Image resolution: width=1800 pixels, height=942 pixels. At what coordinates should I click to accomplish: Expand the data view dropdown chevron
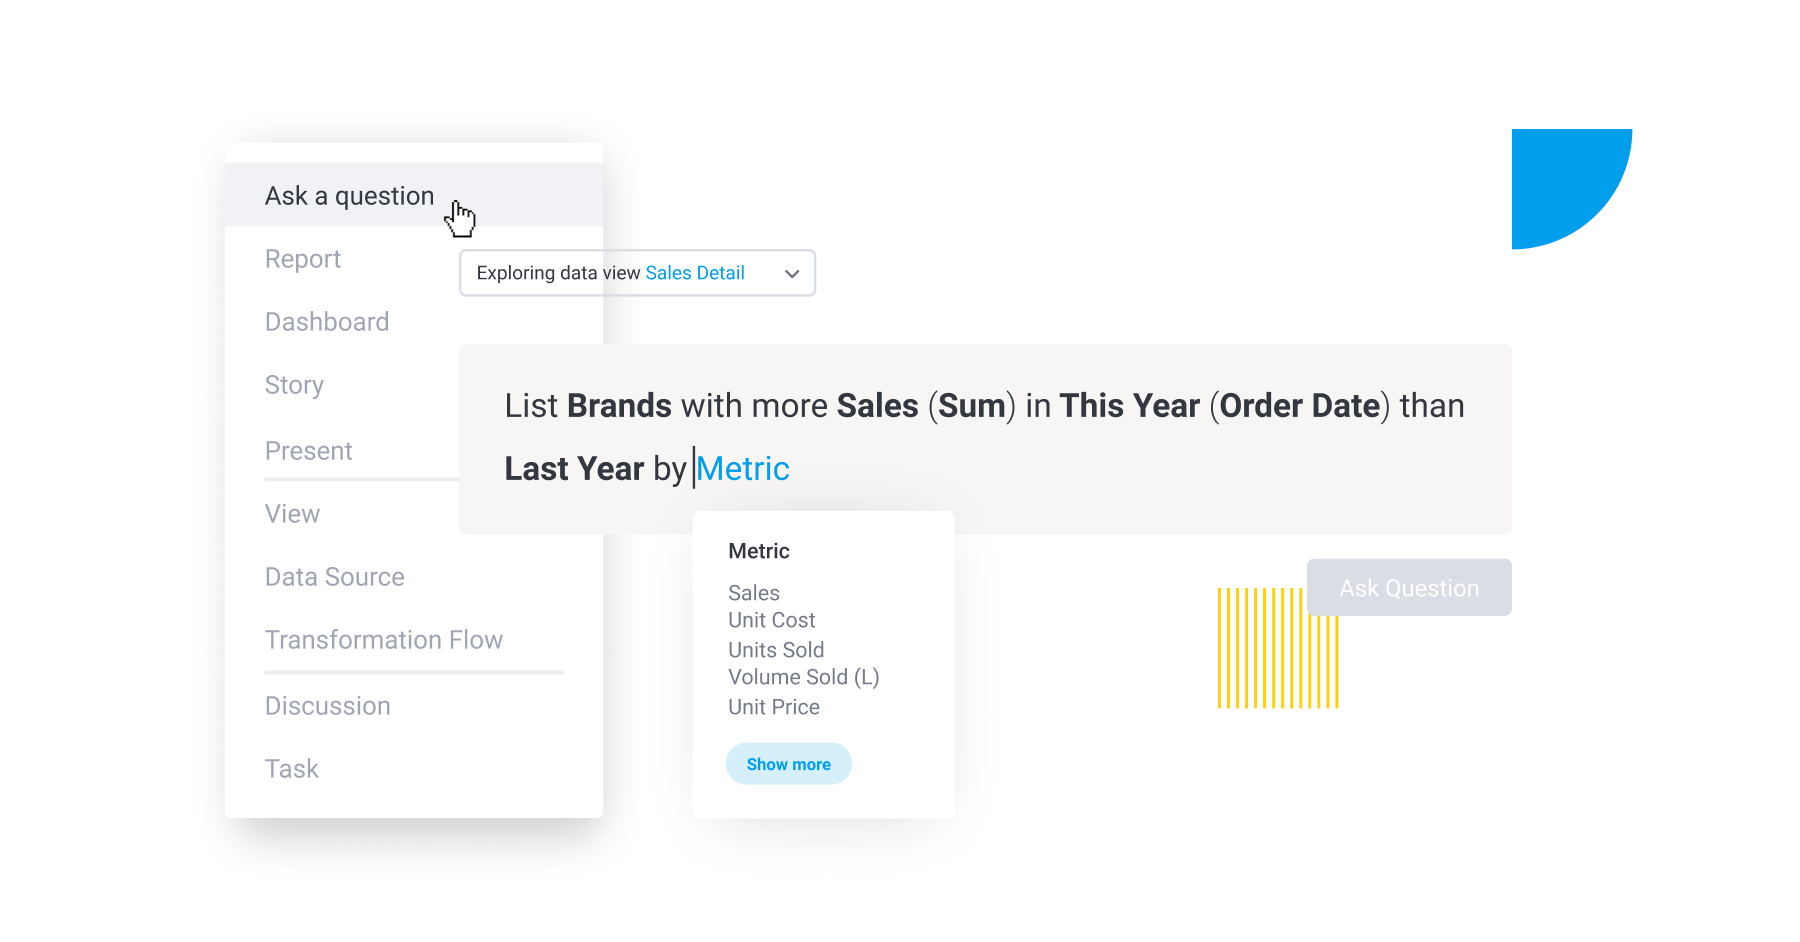792,274
